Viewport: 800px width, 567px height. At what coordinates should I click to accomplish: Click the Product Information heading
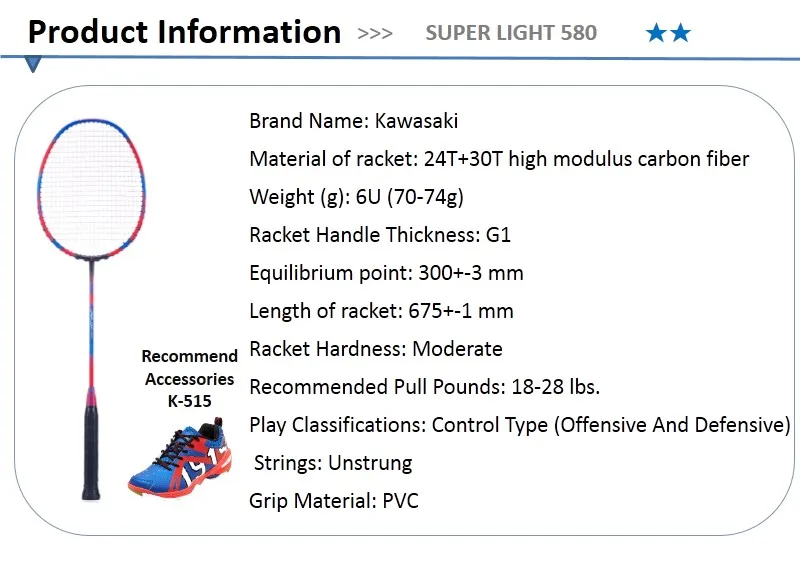click(184, 32)
